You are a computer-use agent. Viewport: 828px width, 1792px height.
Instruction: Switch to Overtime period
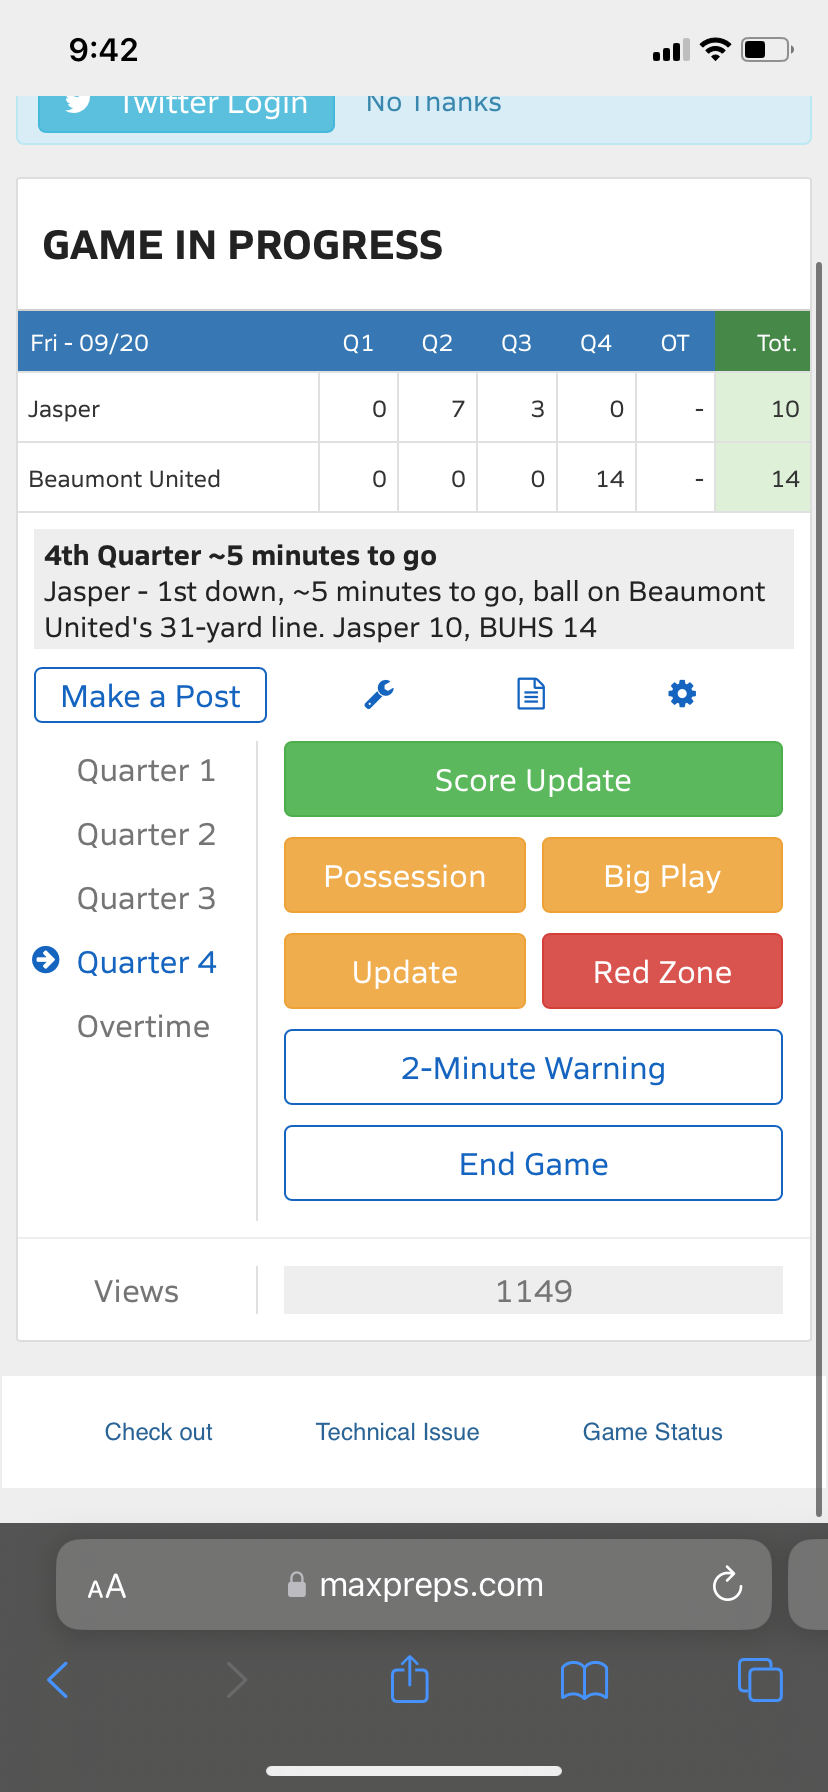143,1027
